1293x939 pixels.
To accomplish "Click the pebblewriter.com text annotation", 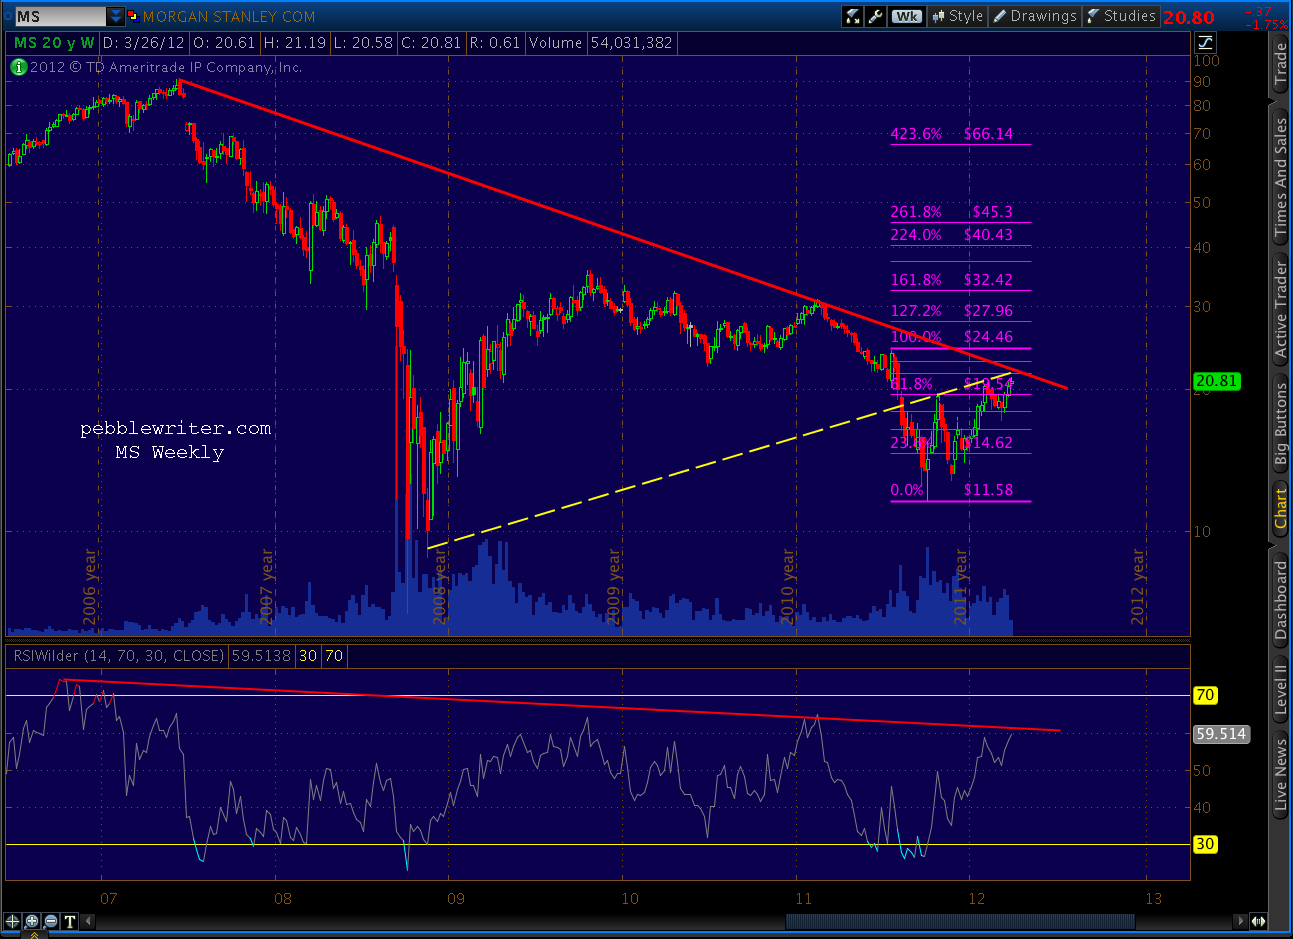I will (x=176, y=429).
